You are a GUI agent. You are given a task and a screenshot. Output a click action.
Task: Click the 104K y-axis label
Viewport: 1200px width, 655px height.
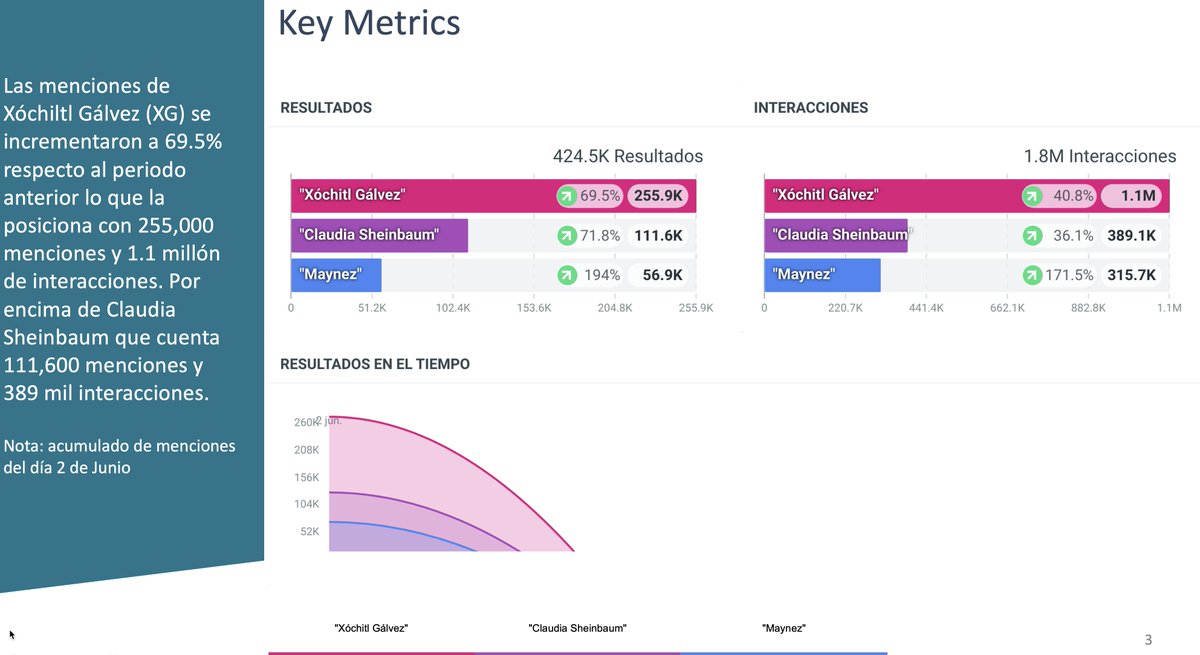pos(306,504)
